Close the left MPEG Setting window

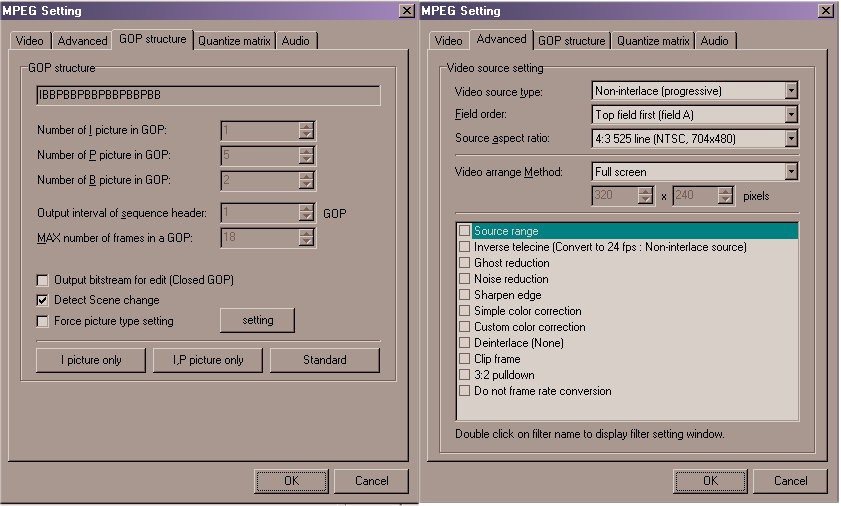pos(407,11)
